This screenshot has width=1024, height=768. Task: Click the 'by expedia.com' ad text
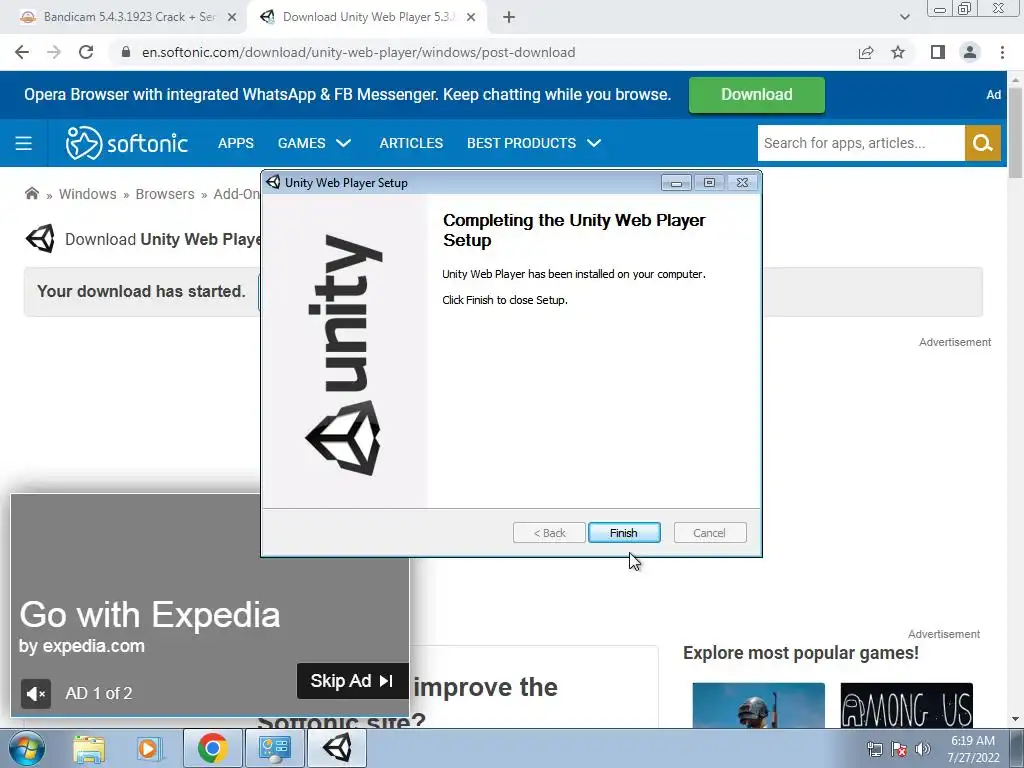tap(82, 646)
